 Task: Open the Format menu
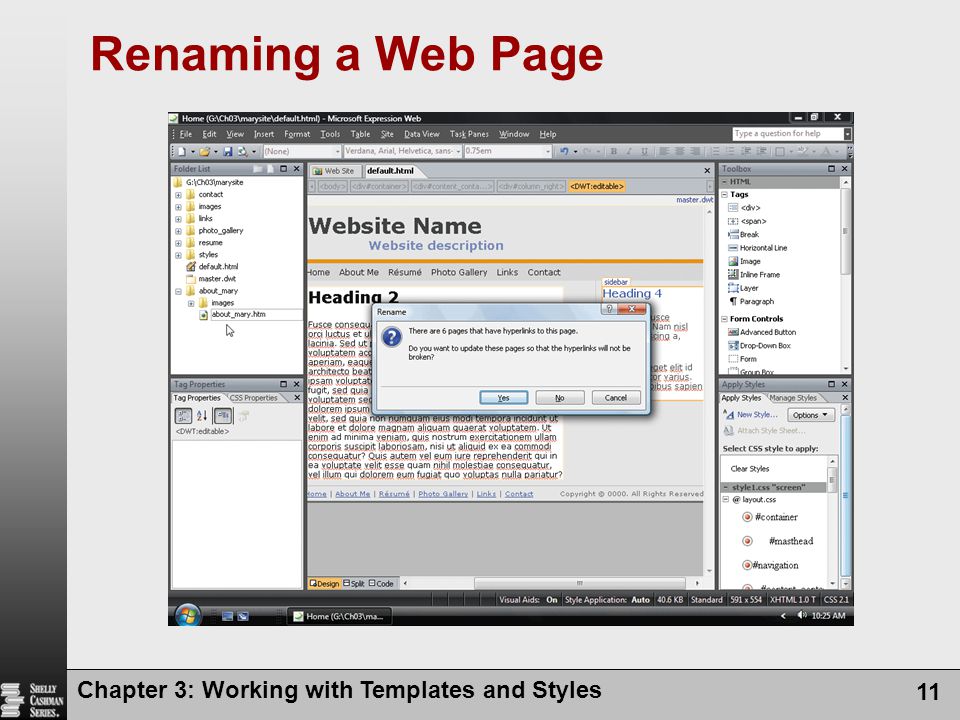(x=297, y=134)
